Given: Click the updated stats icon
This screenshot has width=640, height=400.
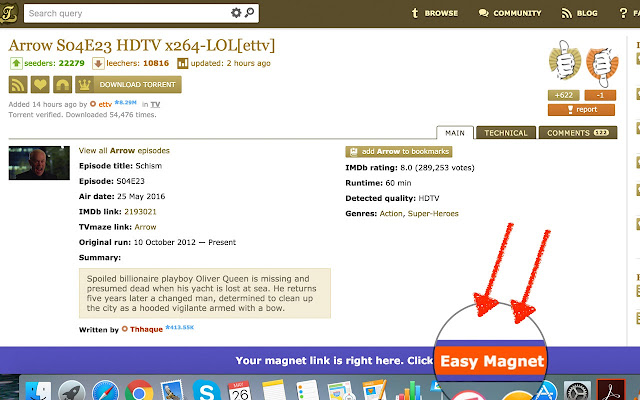Looking at the screenshot, I should pos(182,63).
